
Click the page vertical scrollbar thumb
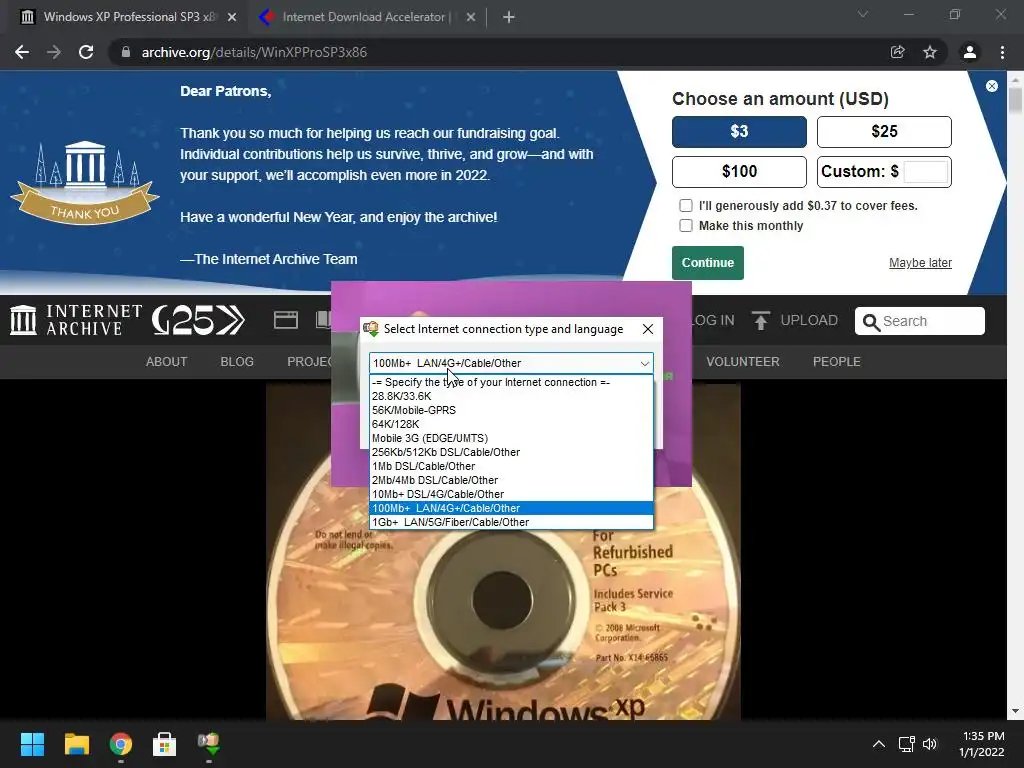[1015, 101]
